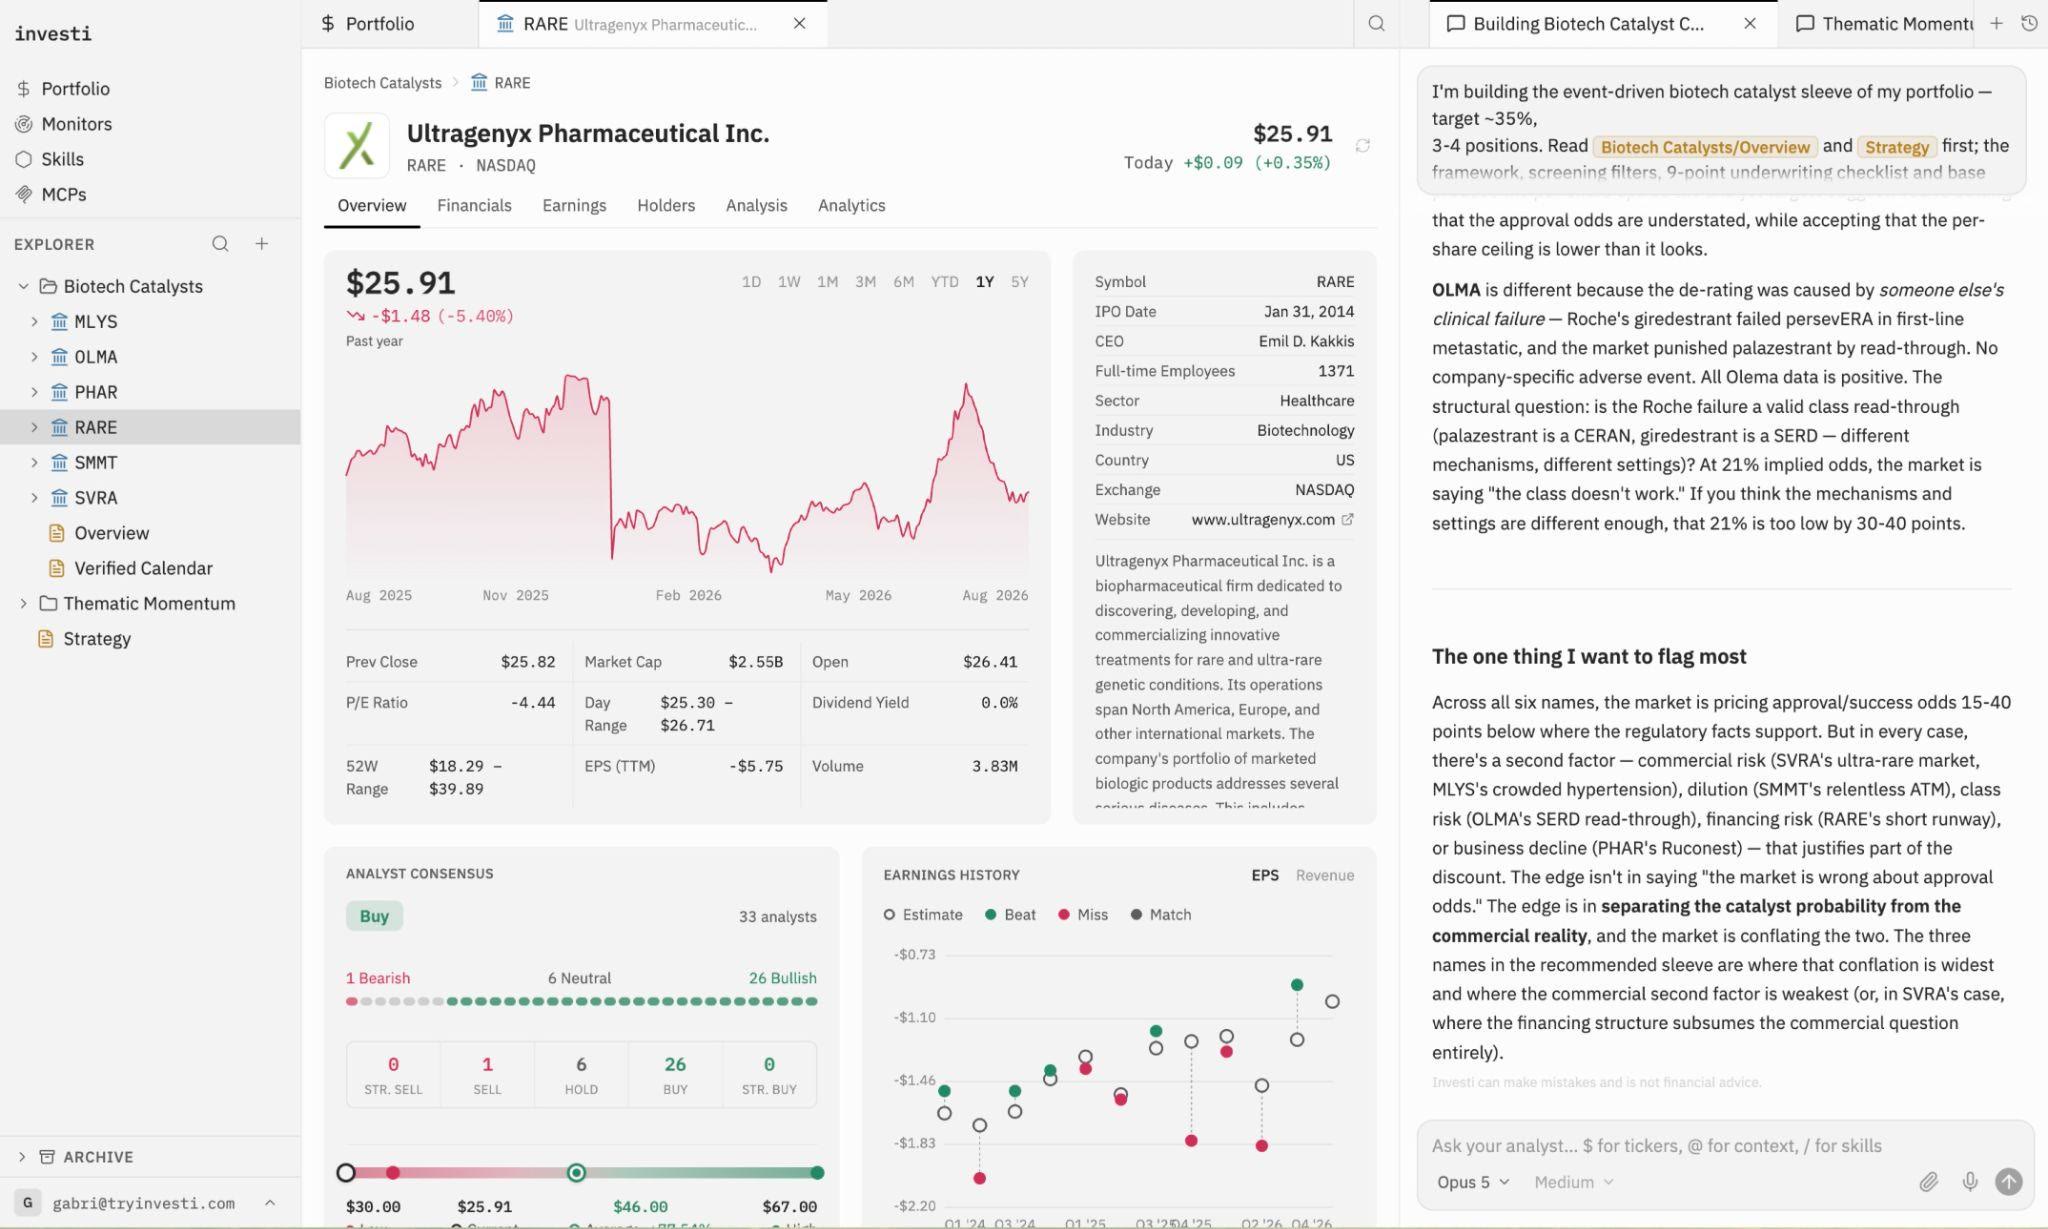This screenshot has height=1229, width=2048.
Task: Switch earnings history to EPS
Action: point(1265,875)
